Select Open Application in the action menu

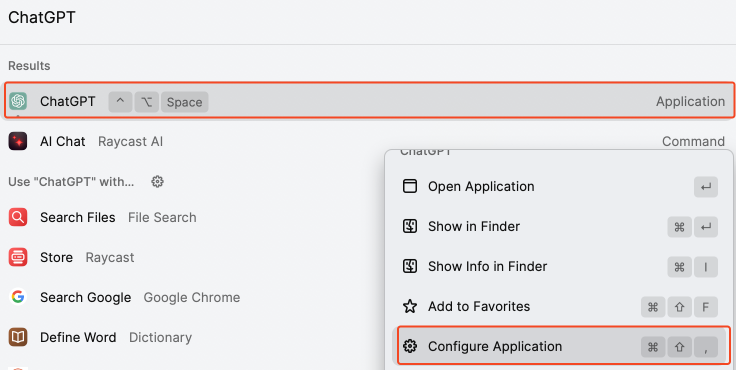(559, 186)
